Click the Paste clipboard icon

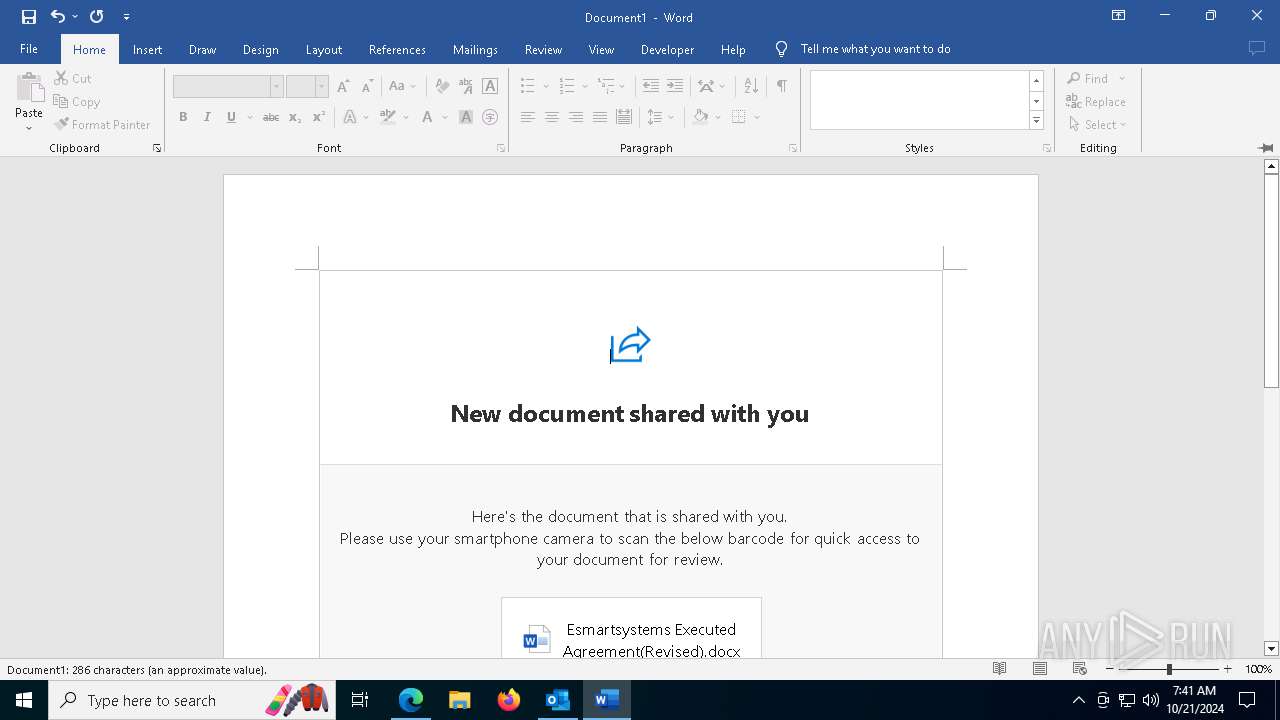pyautogui.click(x=29, y=86)
